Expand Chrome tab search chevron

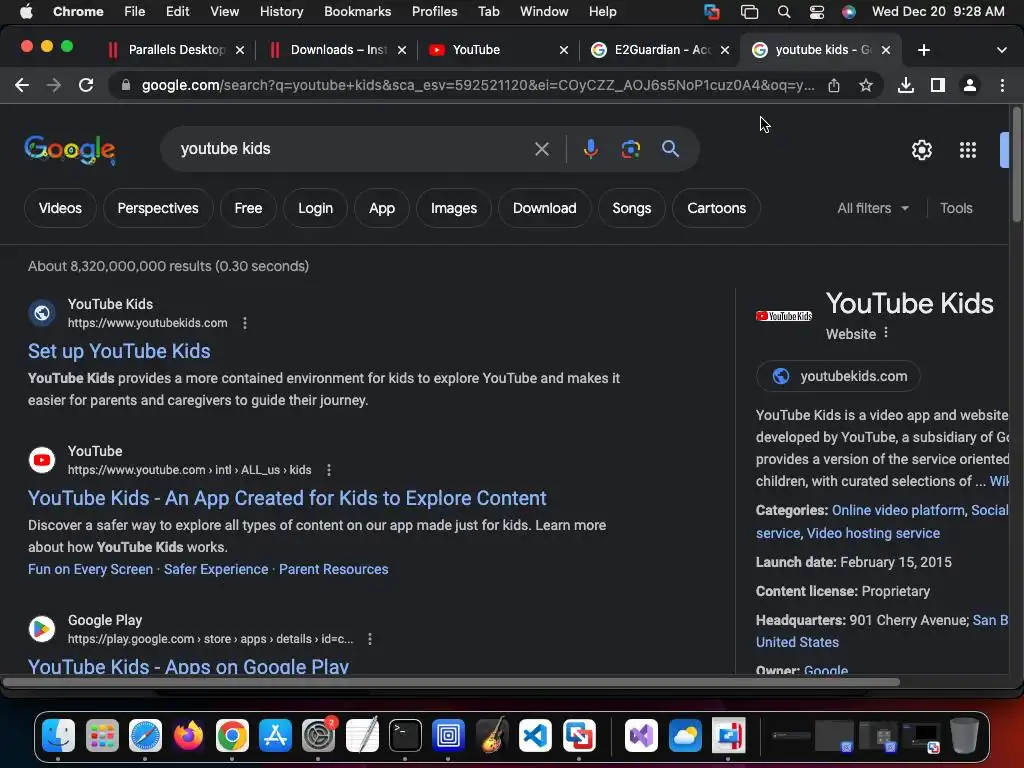[x=1001, y=50]
